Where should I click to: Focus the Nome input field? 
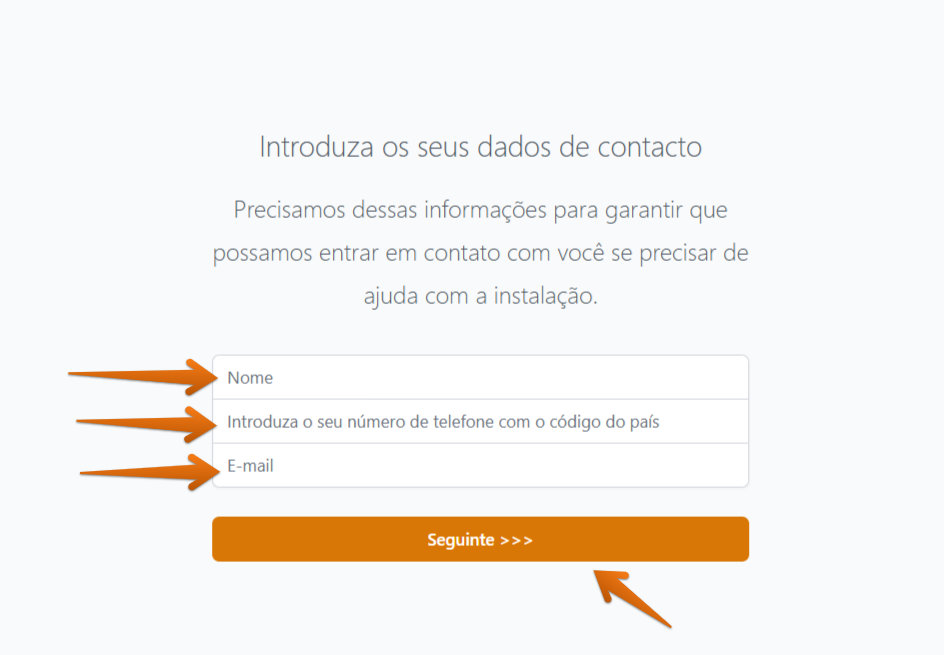coord(480,377)
